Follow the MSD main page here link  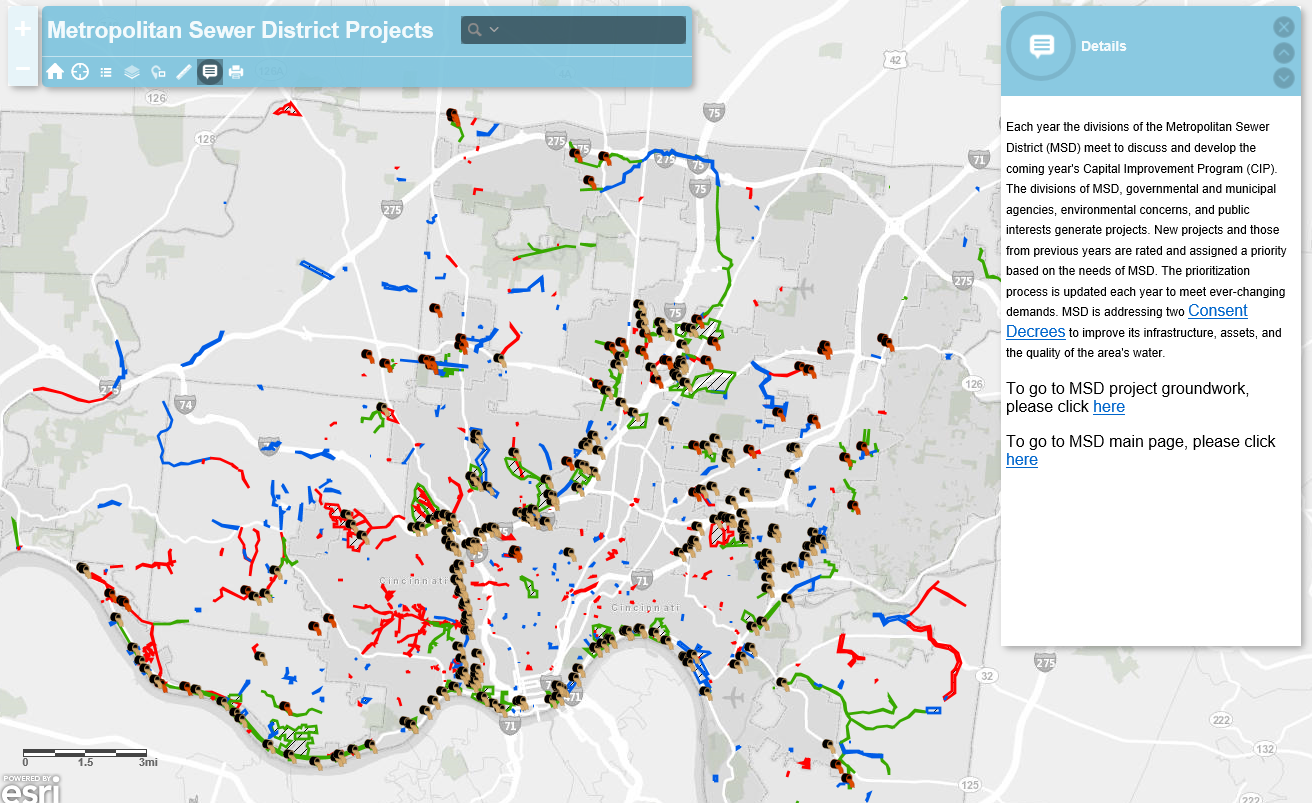coord(1021,460)
